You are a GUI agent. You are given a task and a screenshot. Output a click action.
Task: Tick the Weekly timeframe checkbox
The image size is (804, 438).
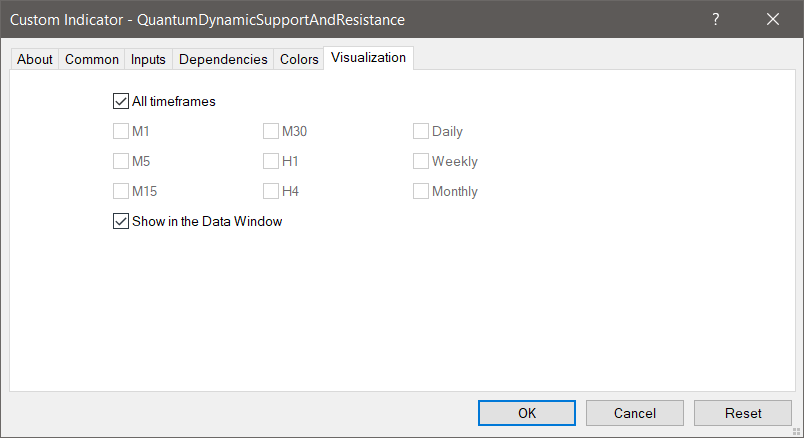[421, 161]
